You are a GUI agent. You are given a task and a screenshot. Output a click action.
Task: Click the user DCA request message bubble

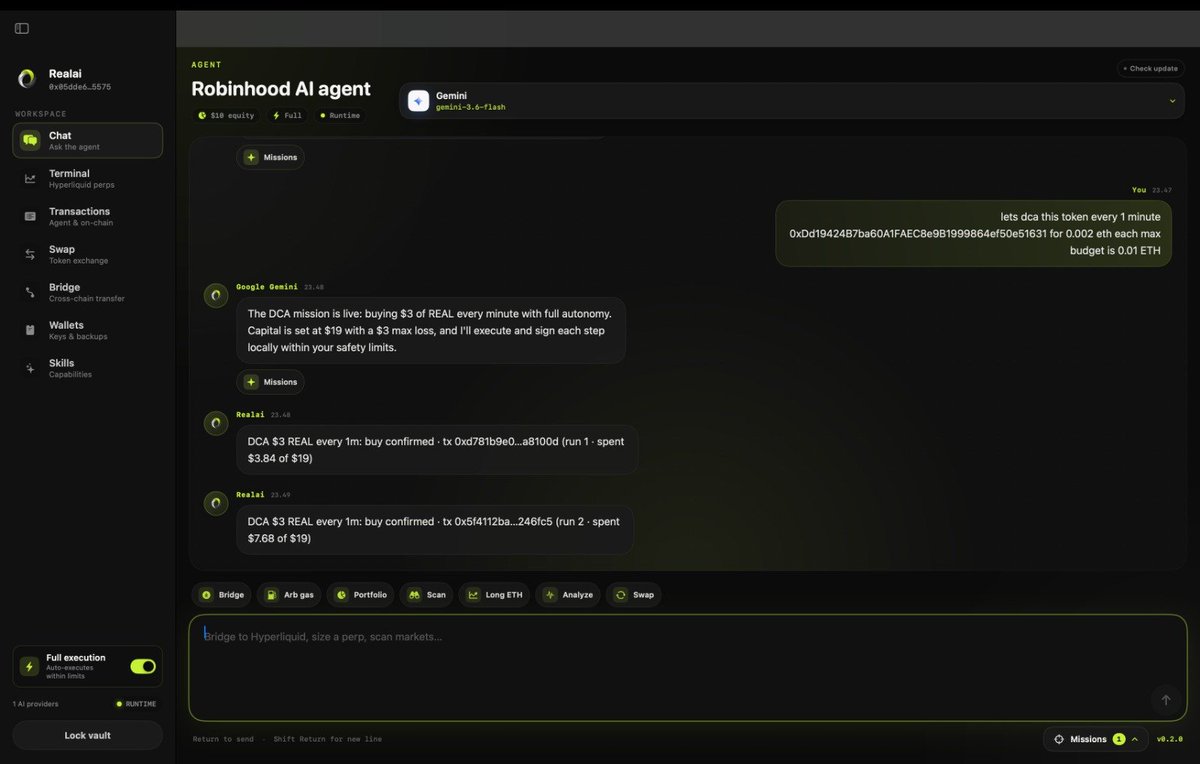tap(974, 233)
